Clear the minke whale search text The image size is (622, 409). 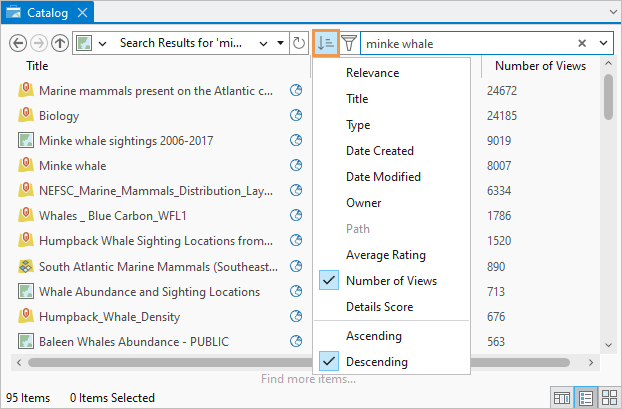(582, 44)
